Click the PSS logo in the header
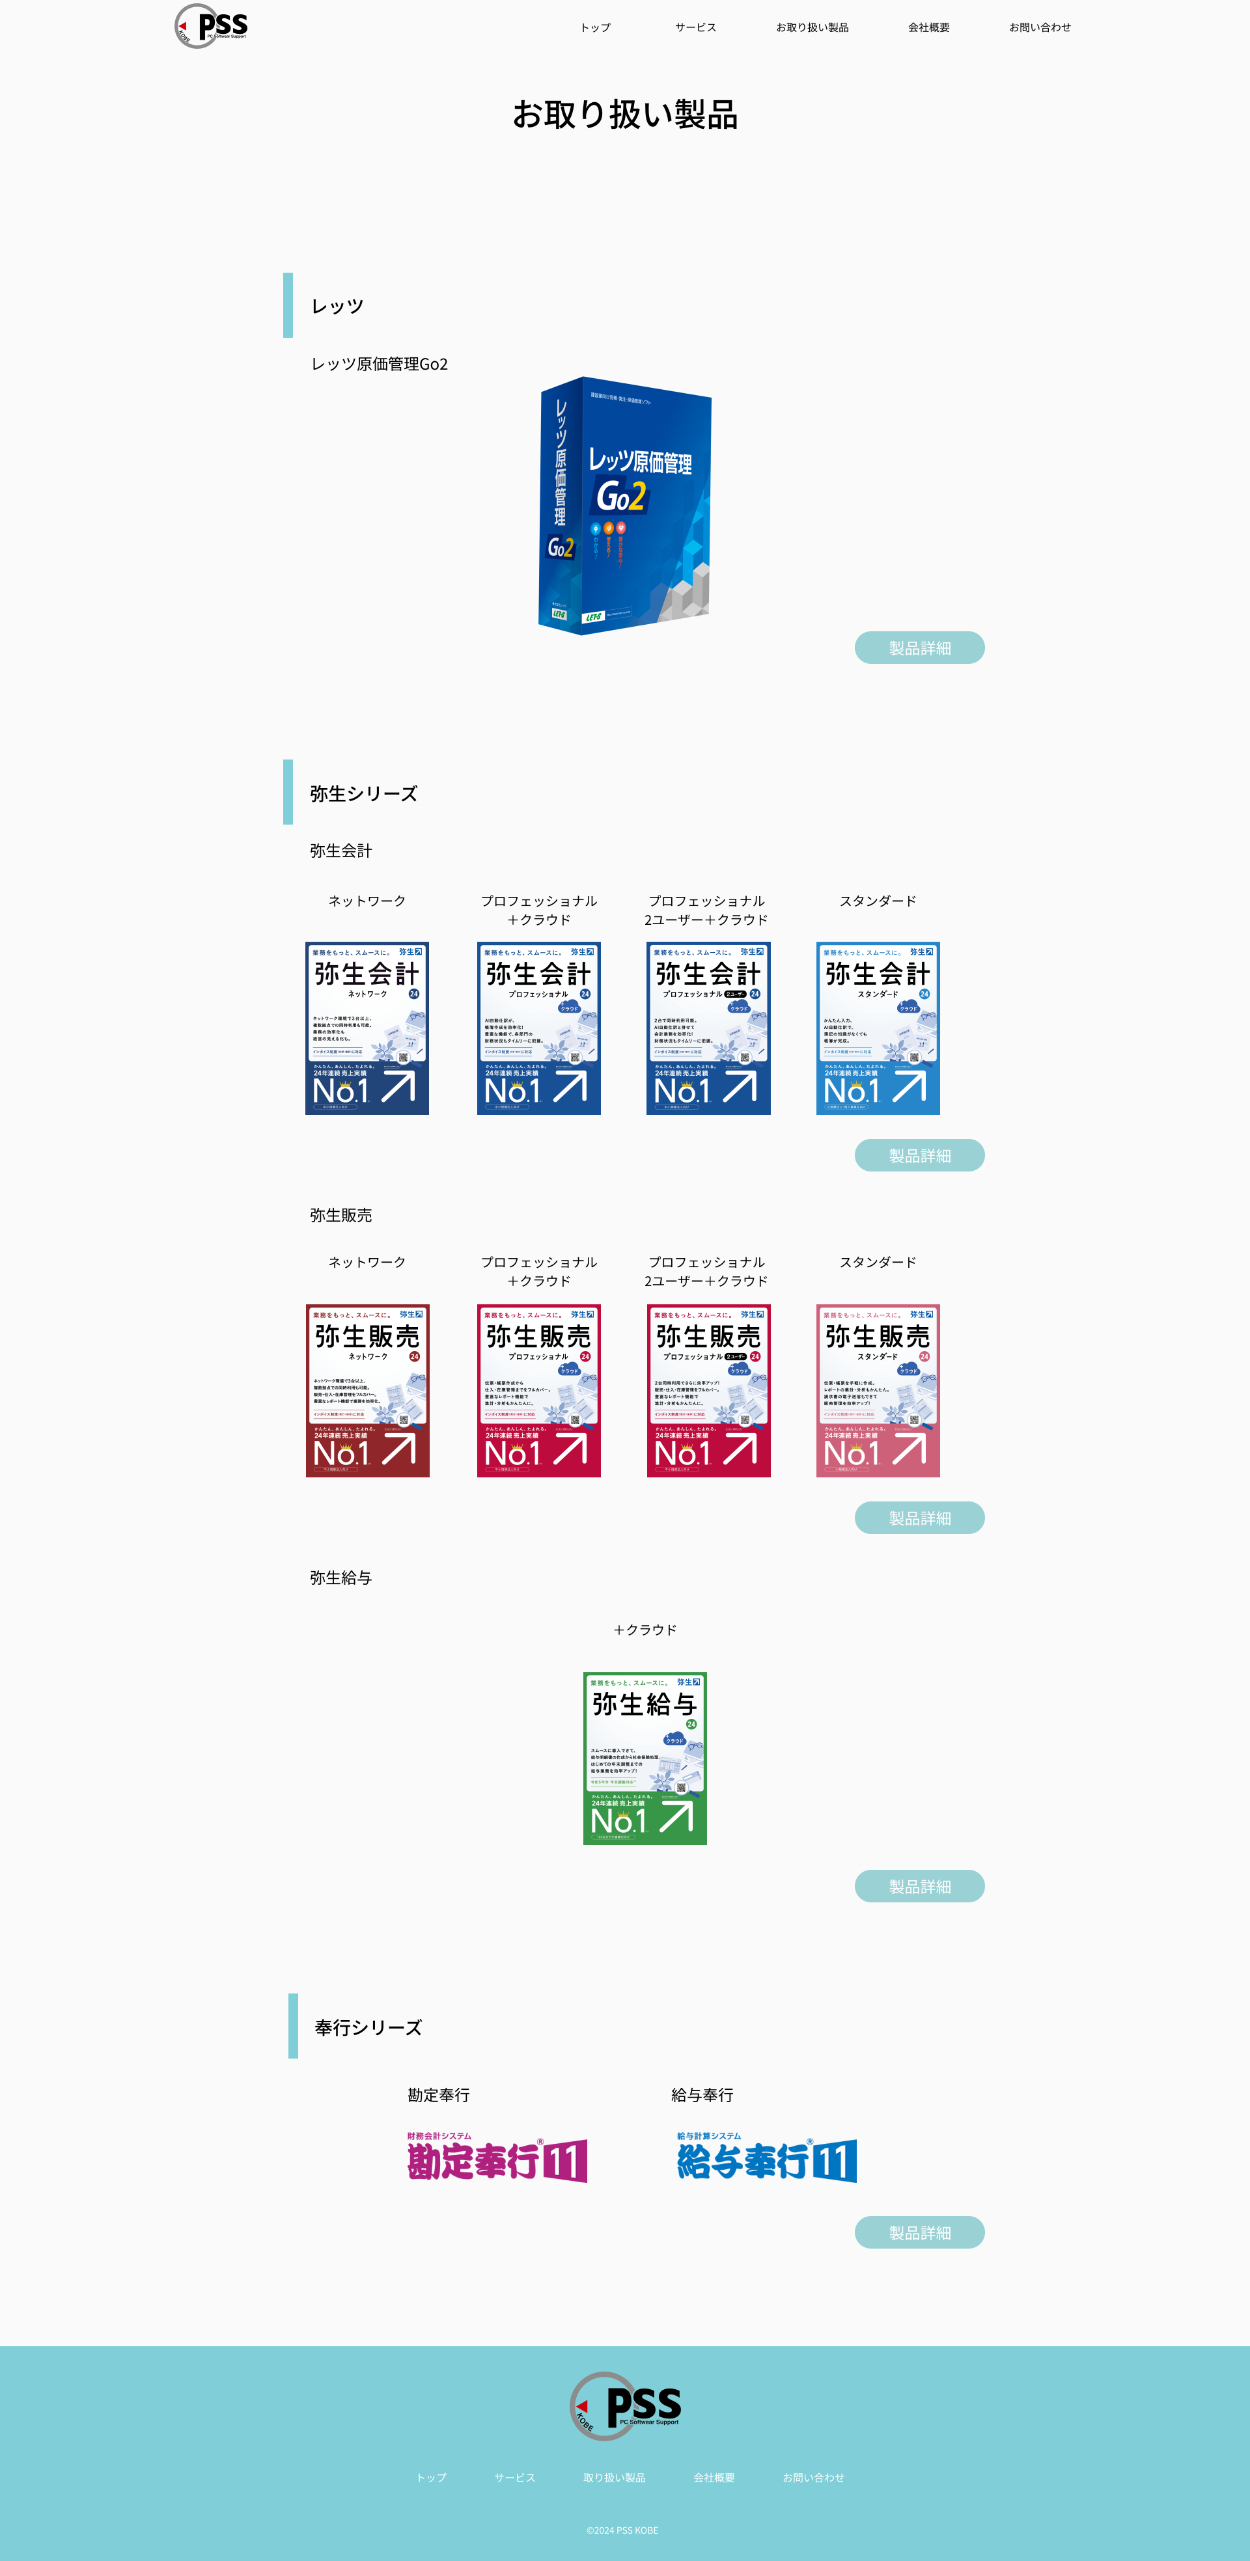The image size is (1250, 2561). click(x=212, y=26)
